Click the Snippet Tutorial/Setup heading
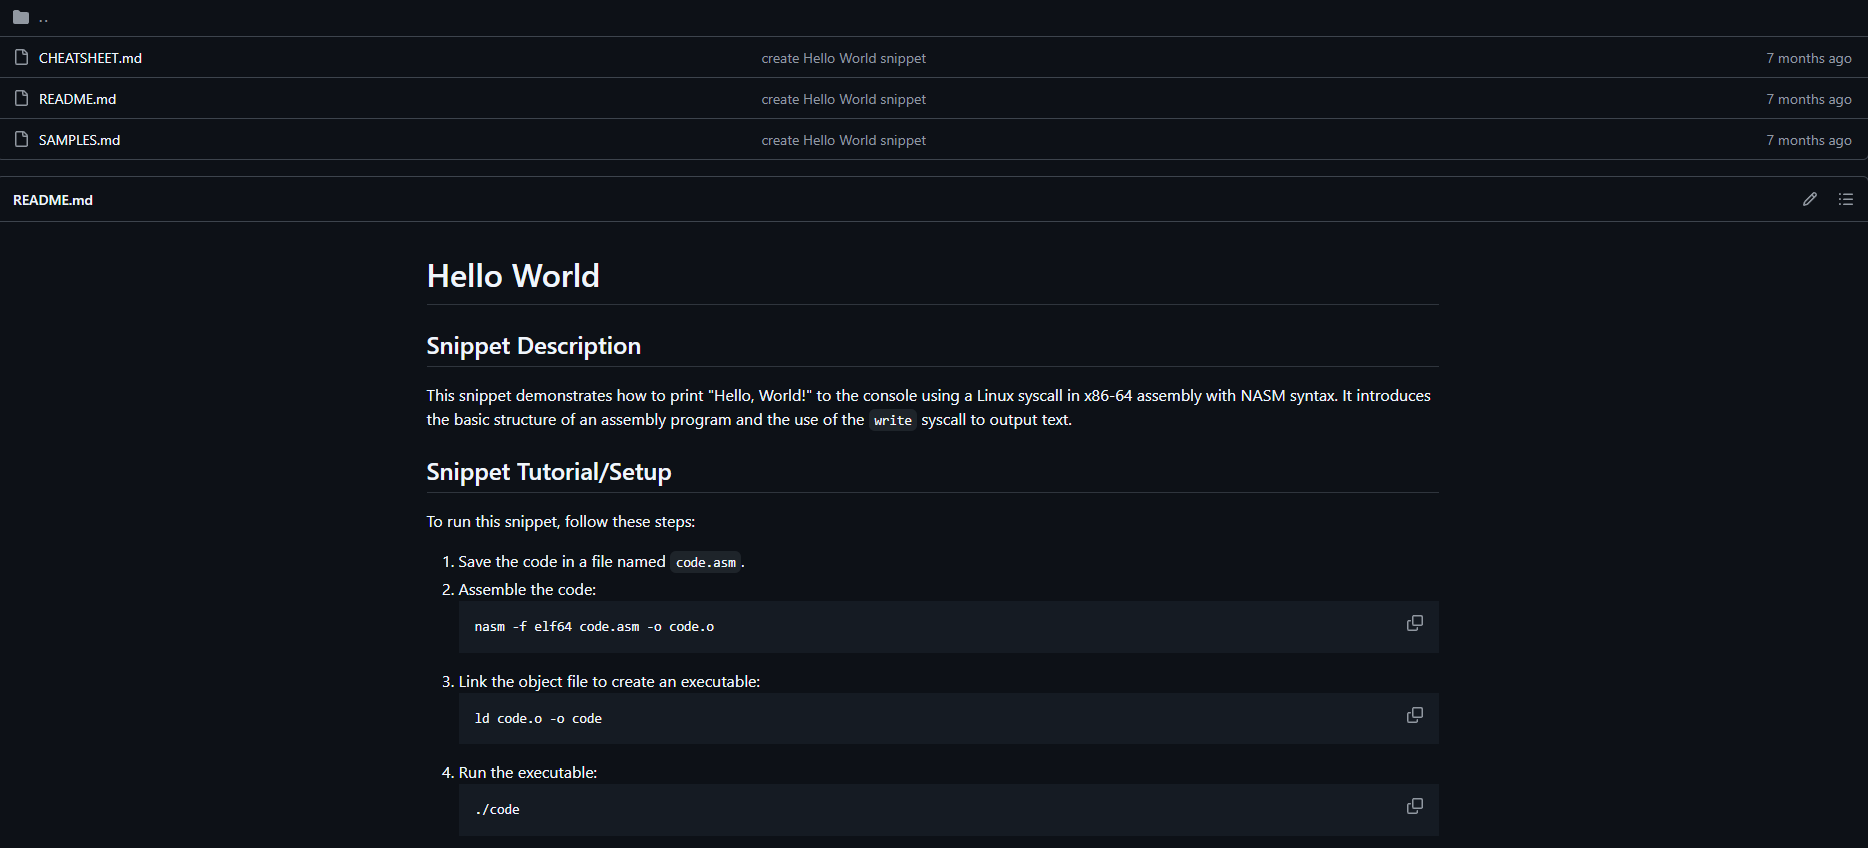This screenshot has height=848, width=1868. point(548,472)
